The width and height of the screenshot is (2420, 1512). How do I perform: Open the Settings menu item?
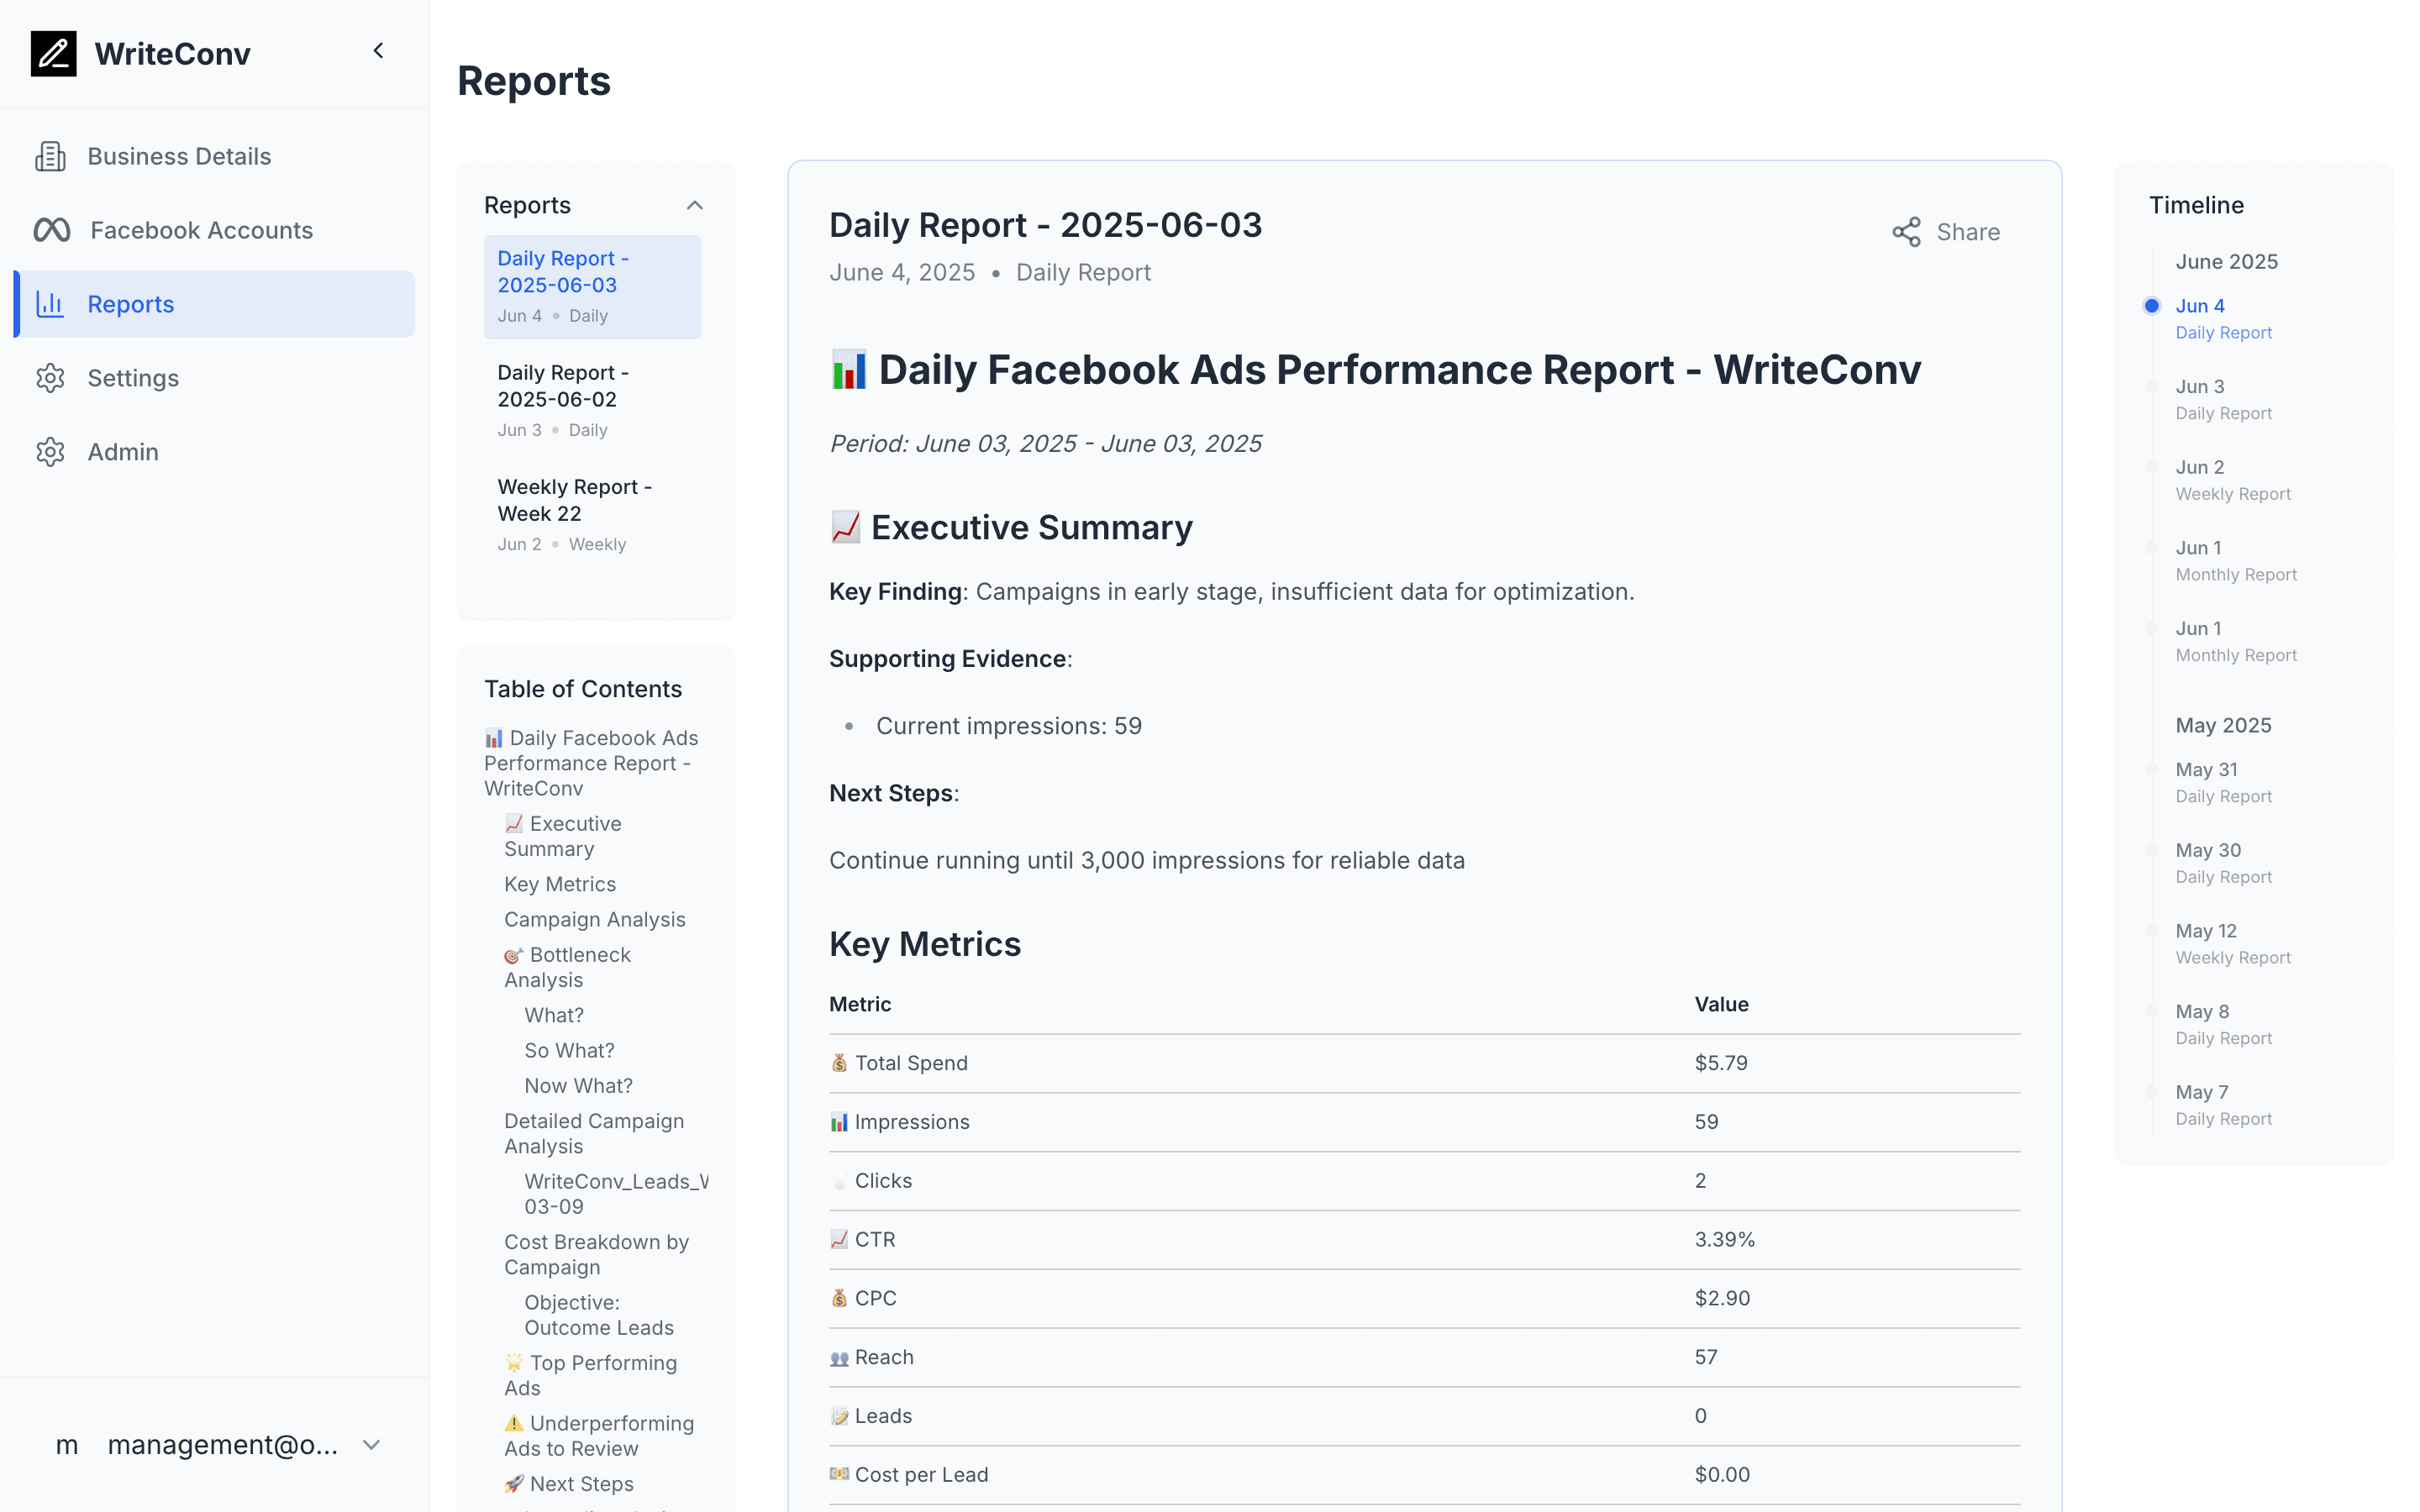coord(214,378)
